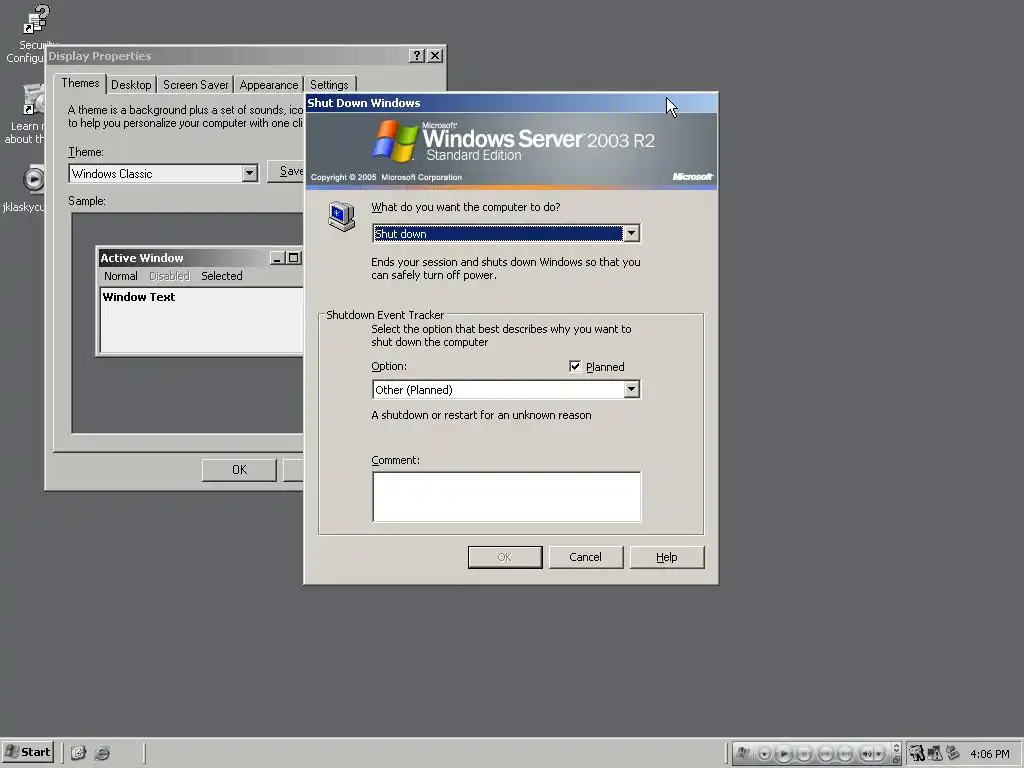1024x768 pixels.
Task: Click 'Disabled' in sample Active Window menu
Action: coord(168,276)
